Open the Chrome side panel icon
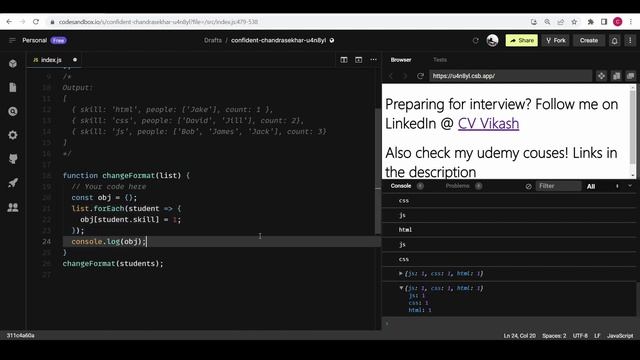 click(x=604, y=22)
